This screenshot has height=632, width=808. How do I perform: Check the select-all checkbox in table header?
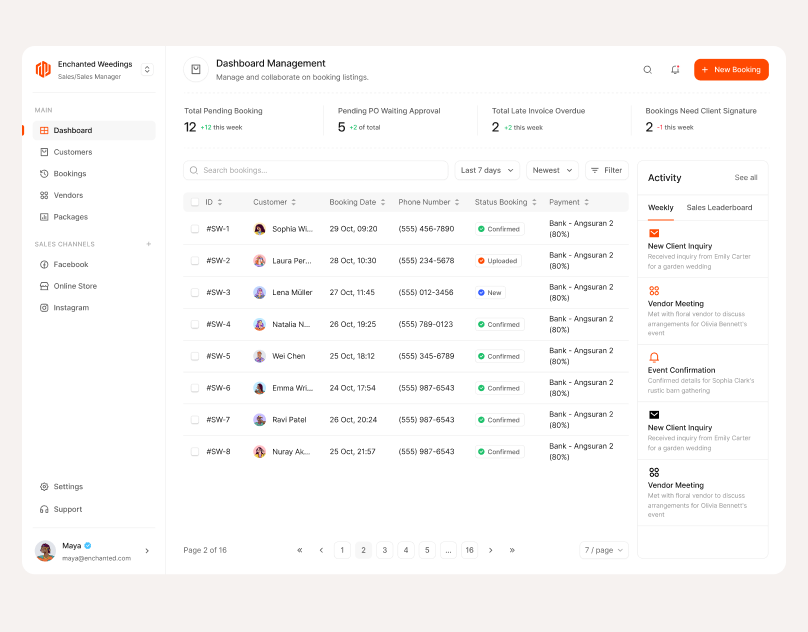[194, 201]
